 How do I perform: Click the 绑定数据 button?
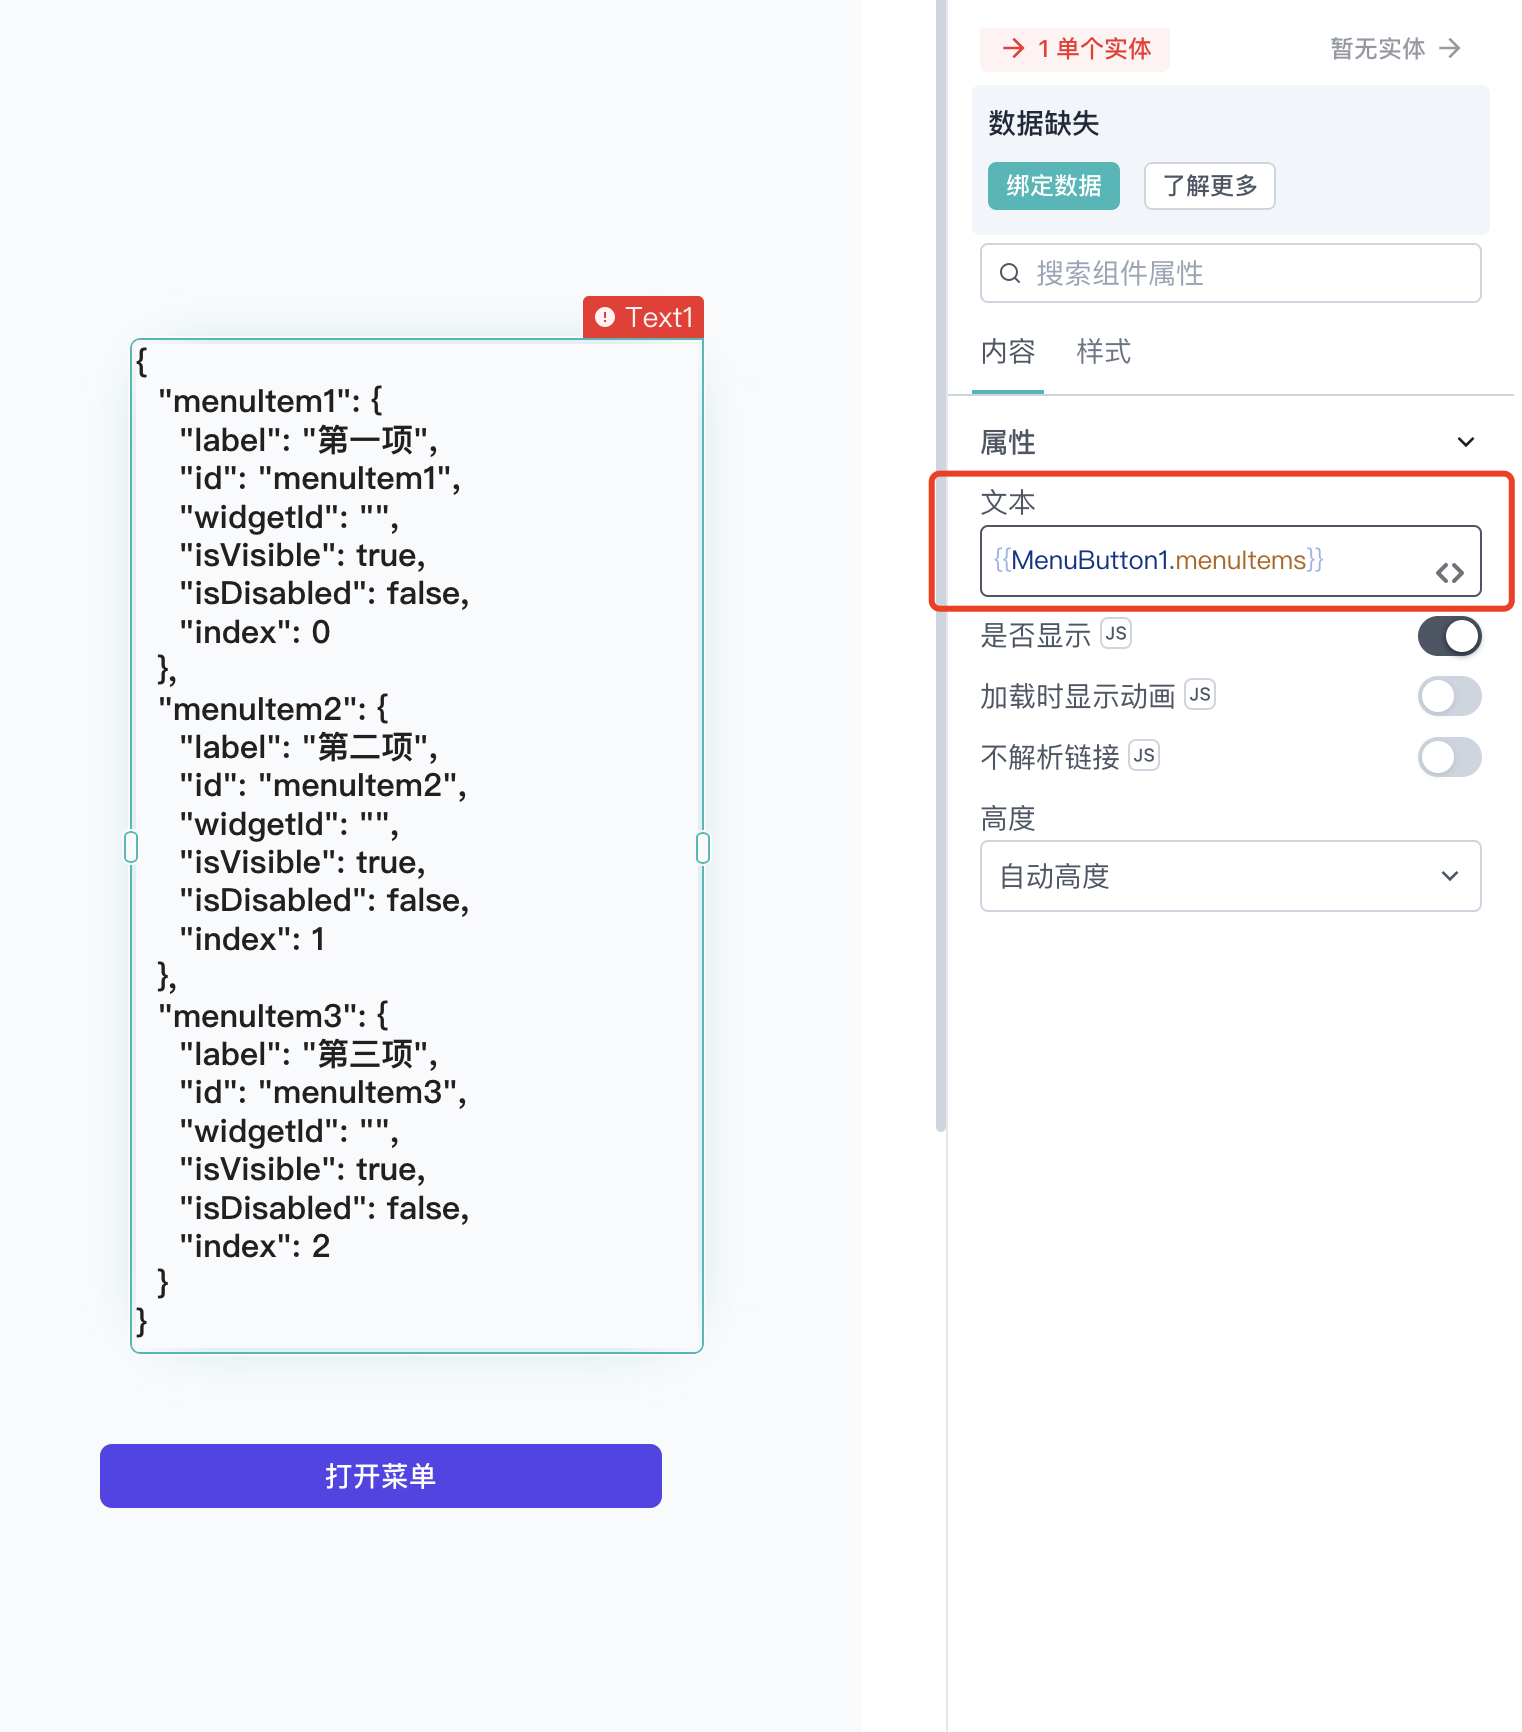point(1054,186)
